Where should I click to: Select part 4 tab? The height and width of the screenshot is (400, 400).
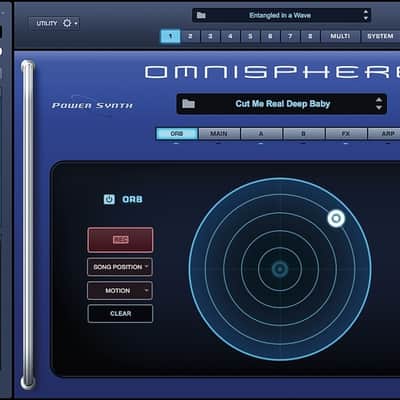click(230, 36)
